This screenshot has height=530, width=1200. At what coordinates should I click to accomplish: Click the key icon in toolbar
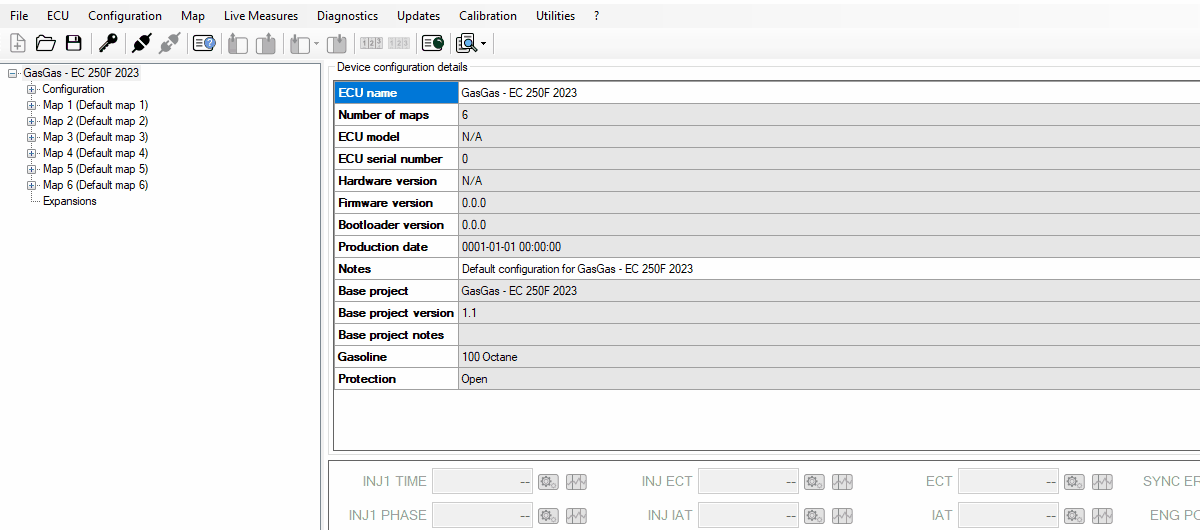click(x=108, y=43)
